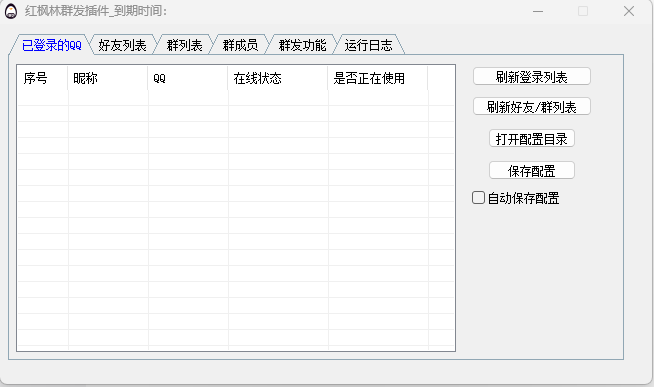Close the 红枫林群发插件 window
Viewport: 654px width, 387px height.
pos(629,11)
